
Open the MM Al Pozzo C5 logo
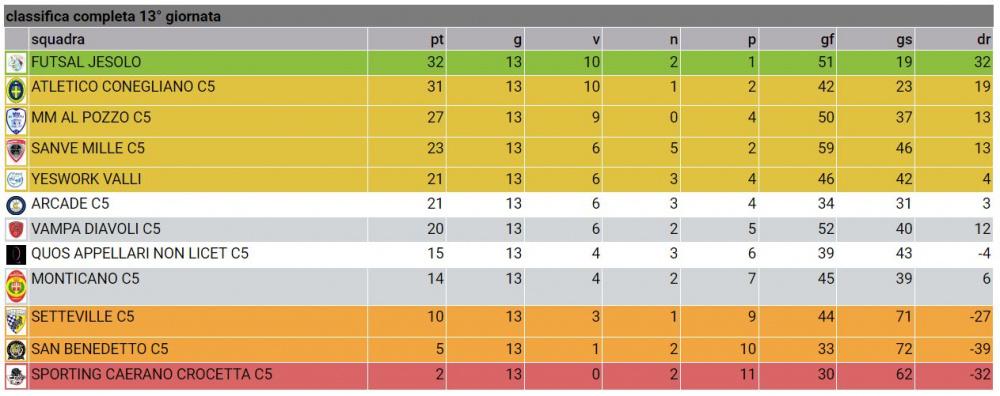16,121
